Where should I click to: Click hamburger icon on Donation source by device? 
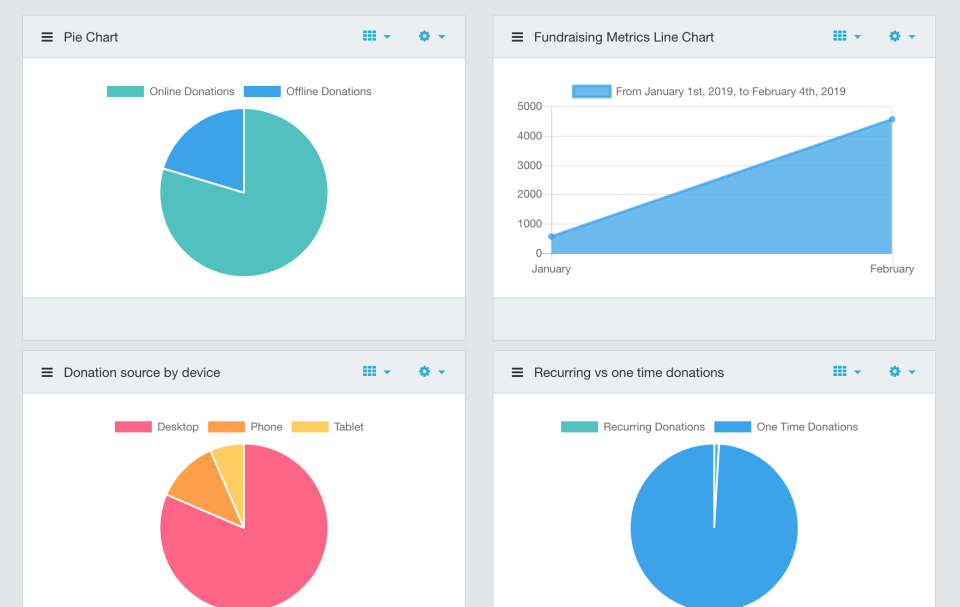(x=47, y=372)
